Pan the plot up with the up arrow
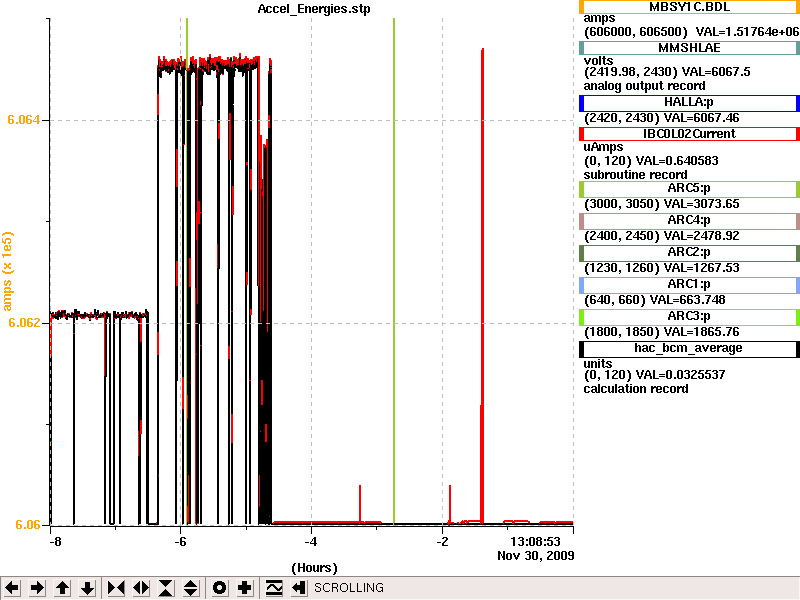The height and width of the screenshot is (600, 800). (x=62, y=588)
